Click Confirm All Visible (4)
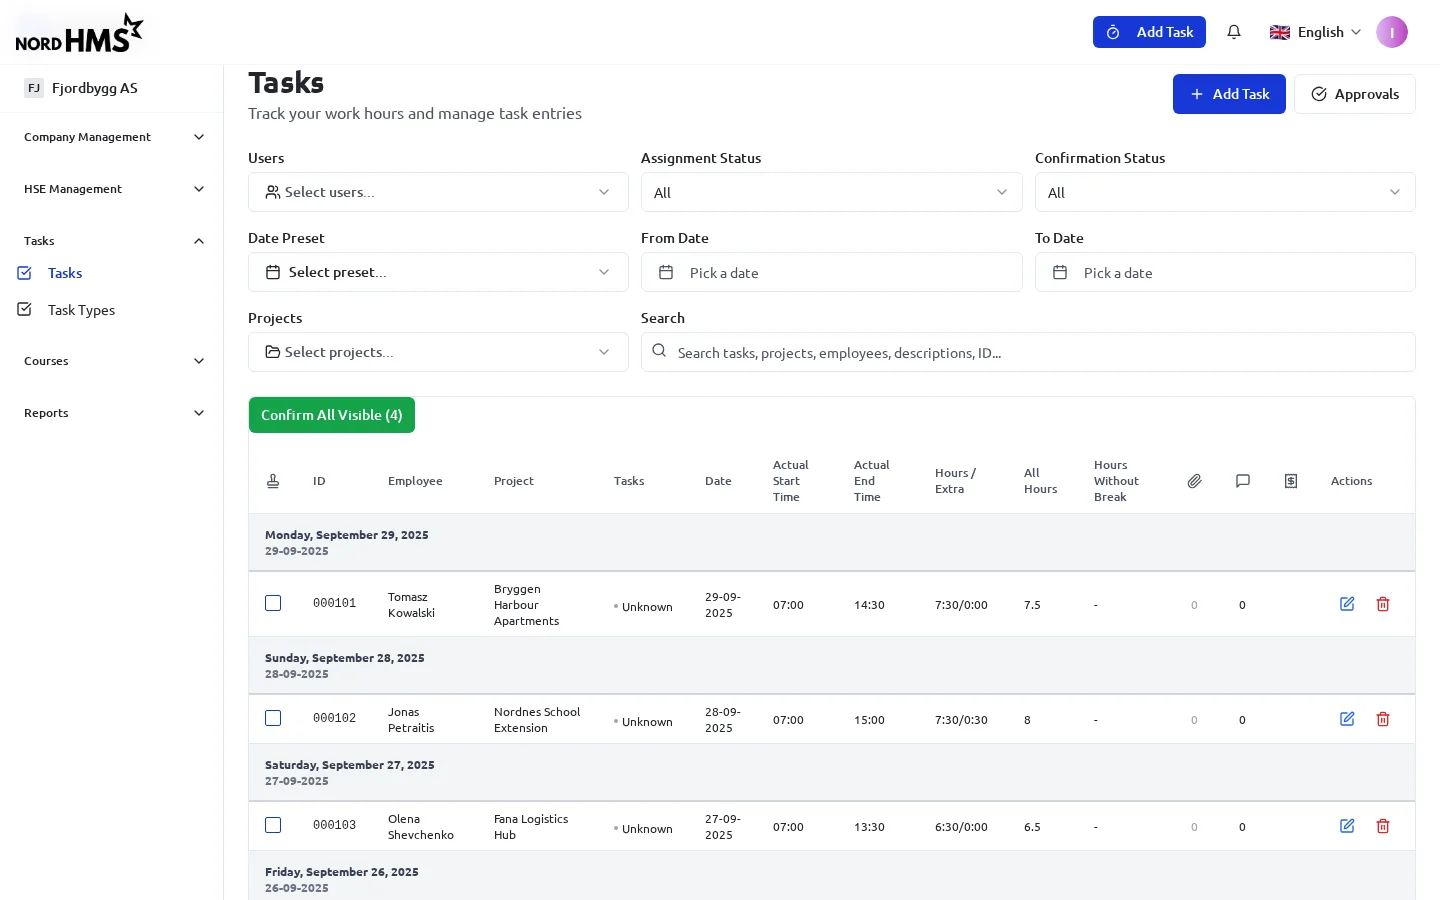1440x900 pixels. pyautogui.click(x=332, y=415)
